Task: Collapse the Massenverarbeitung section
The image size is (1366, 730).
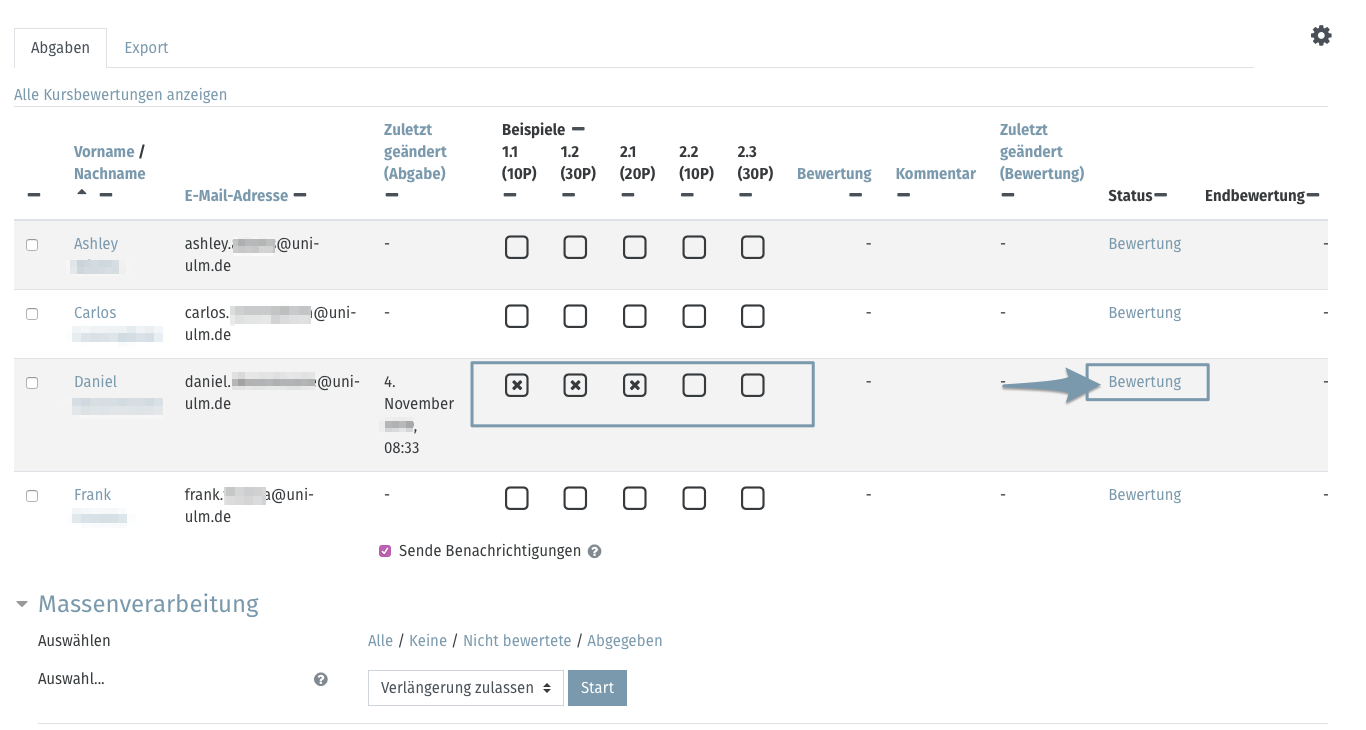Action: point(137,604)
